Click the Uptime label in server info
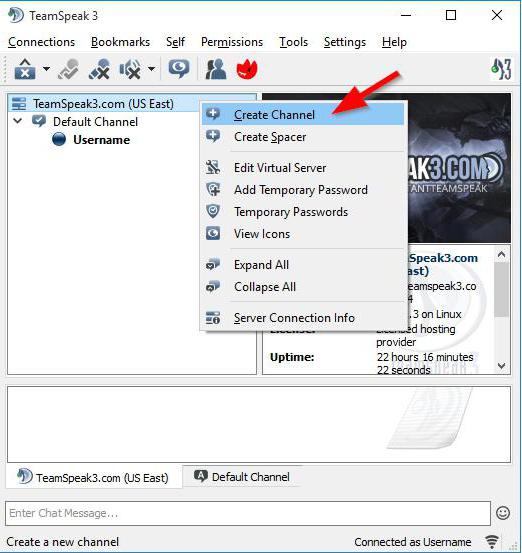The height and width of the screenshot is (553, 522). (292, 357)
